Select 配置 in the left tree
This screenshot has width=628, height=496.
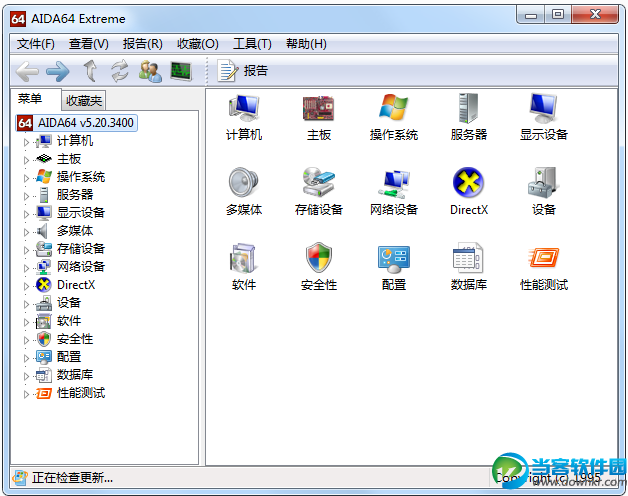click(x=69, y=357)
